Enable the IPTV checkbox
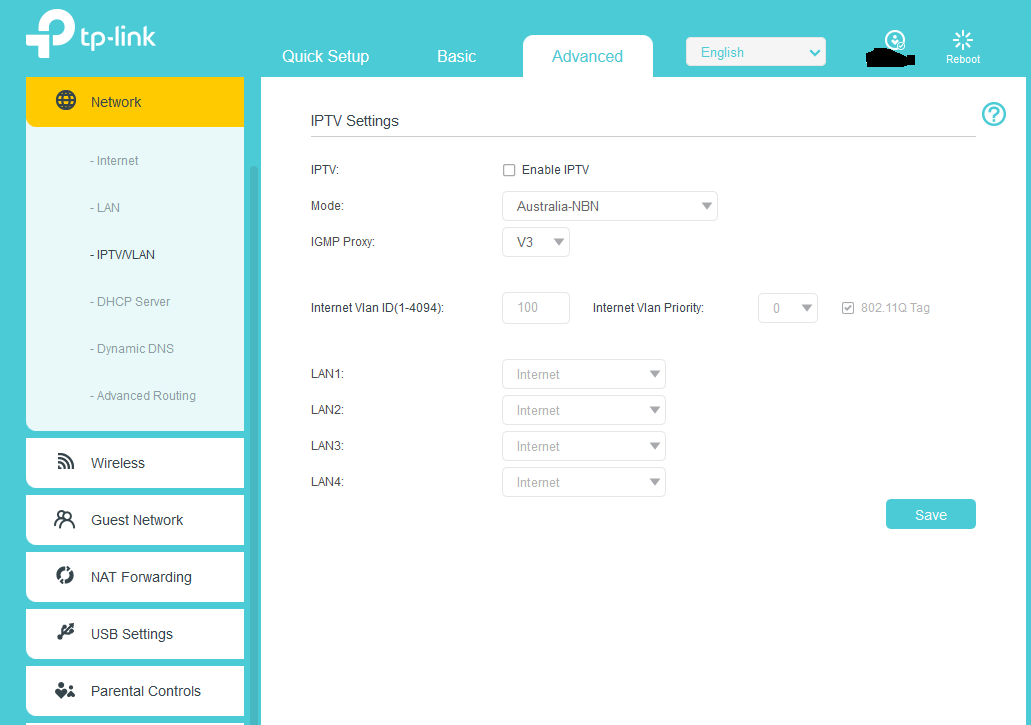The width and height of the screenshot is (1031, 725). (x=509, y=170)
